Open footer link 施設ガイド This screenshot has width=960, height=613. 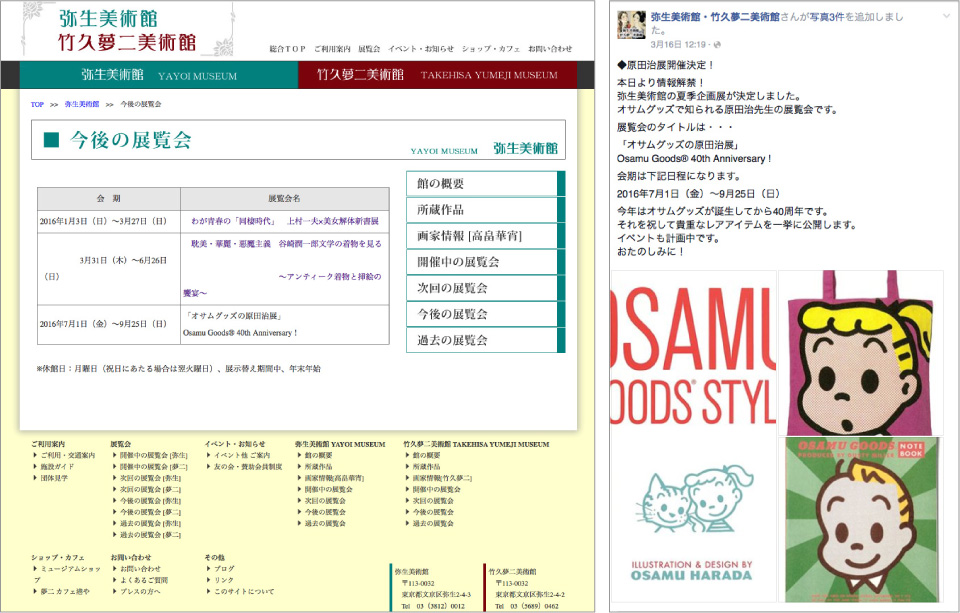coord(57,467)
